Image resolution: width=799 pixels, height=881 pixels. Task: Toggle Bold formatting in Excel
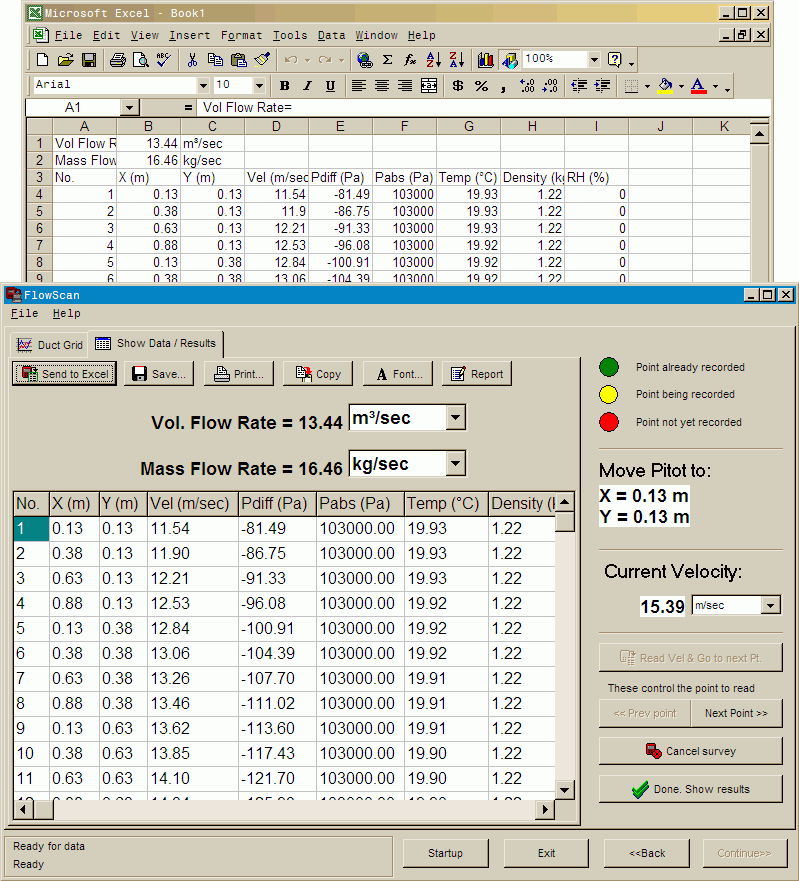tap(284, 86)
